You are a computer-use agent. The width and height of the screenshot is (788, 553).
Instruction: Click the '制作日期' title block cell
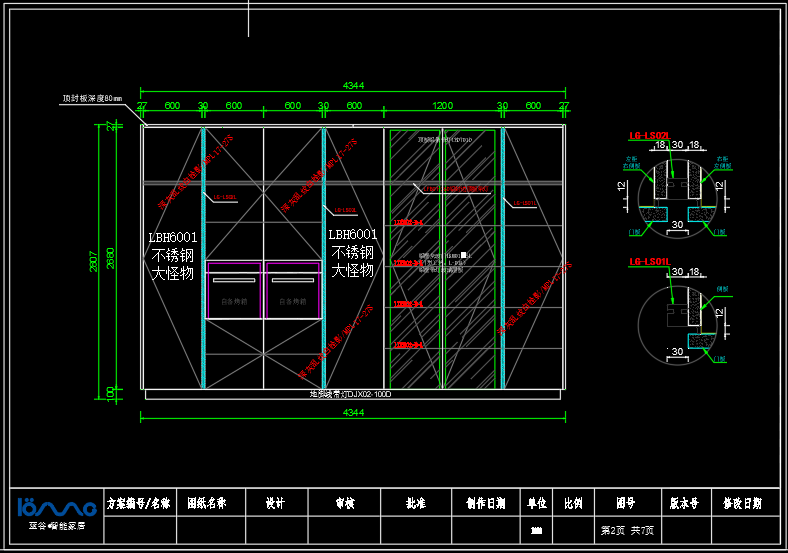click(485, 503)
